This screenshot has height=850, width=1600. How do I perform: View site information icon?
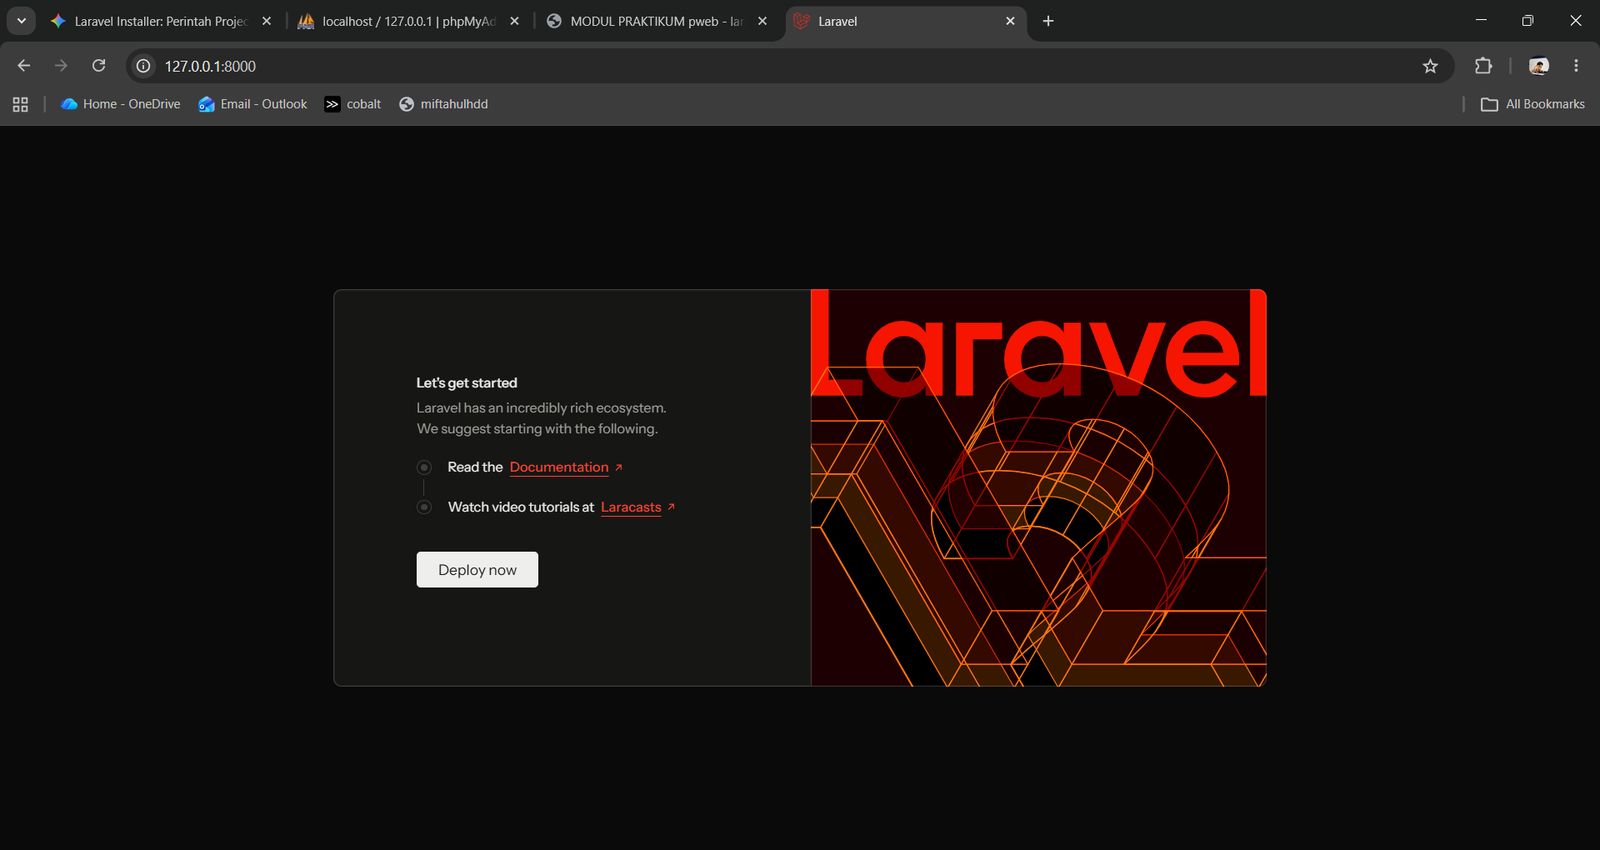point(144,66)
